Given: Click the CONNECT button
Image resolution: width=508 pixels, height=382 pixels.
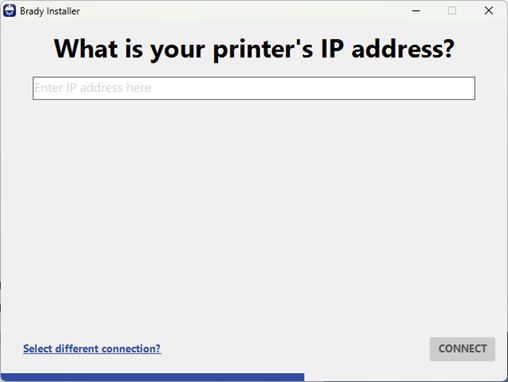Looking at the screenshot, I should (462, 349).
